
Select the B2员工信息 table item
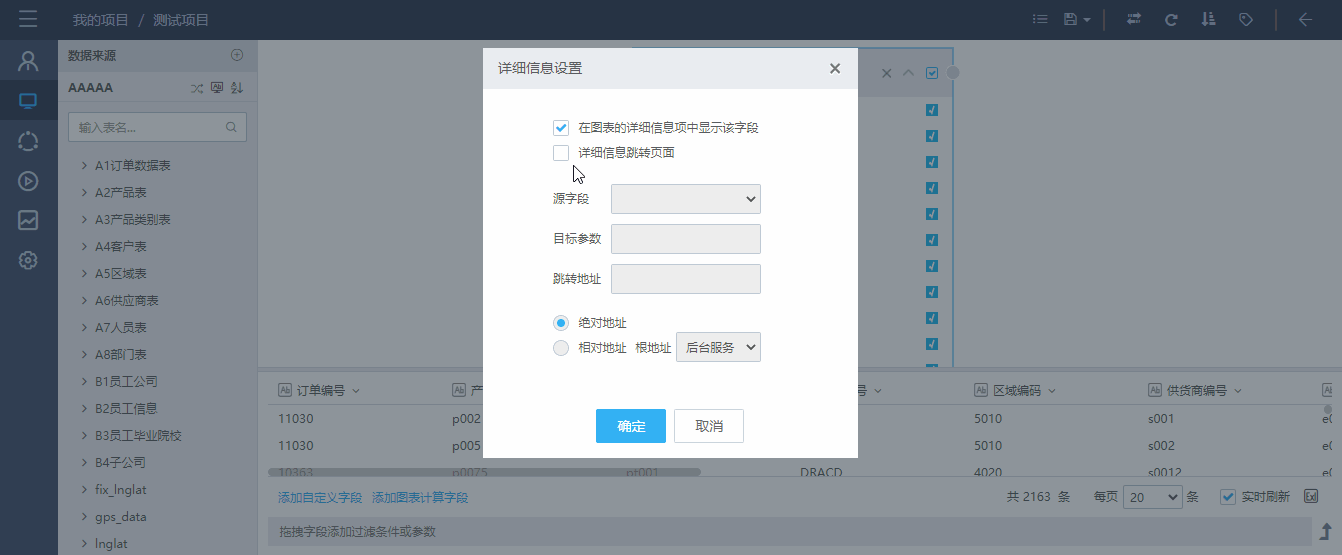(126, 408)
